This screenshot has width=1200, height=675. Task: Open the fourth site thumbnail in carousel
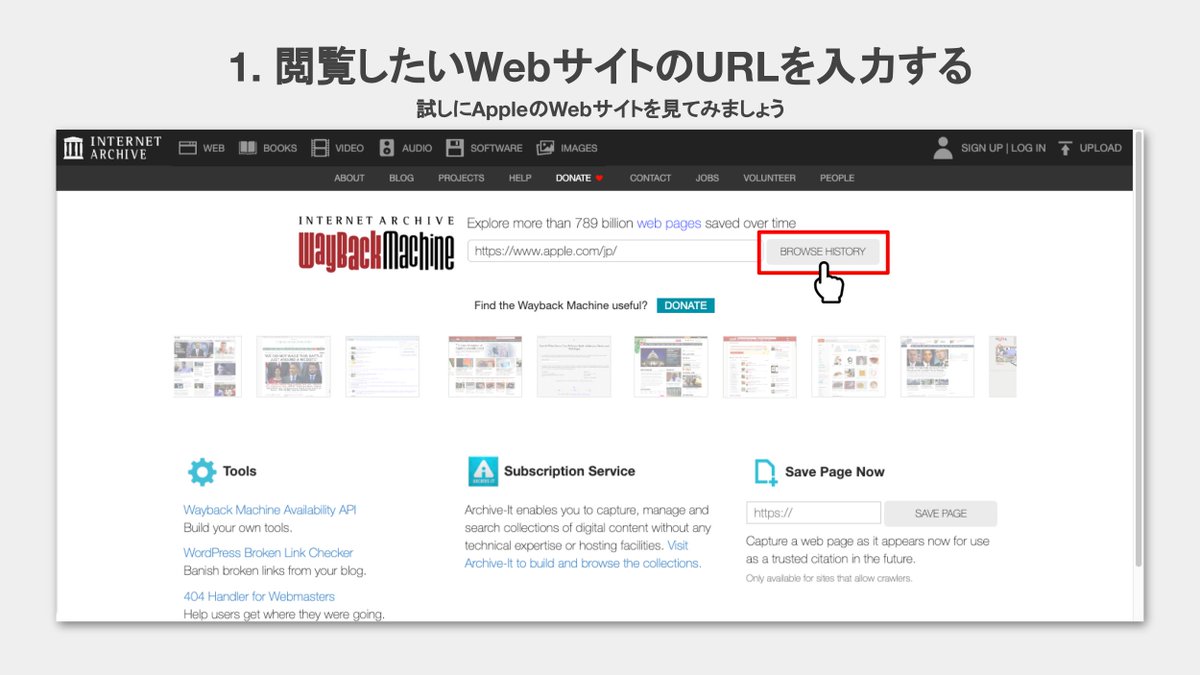click(x=485, y=367)
